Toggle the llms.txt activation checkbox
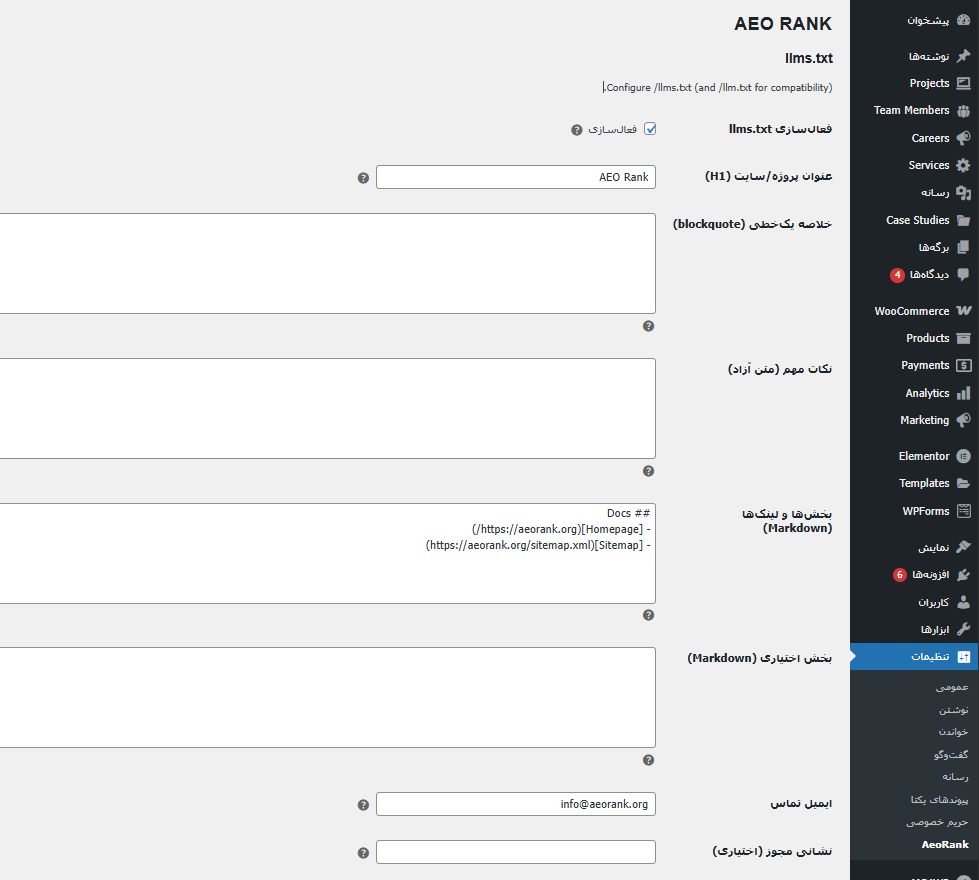979x880 pixels. [650, 129]
